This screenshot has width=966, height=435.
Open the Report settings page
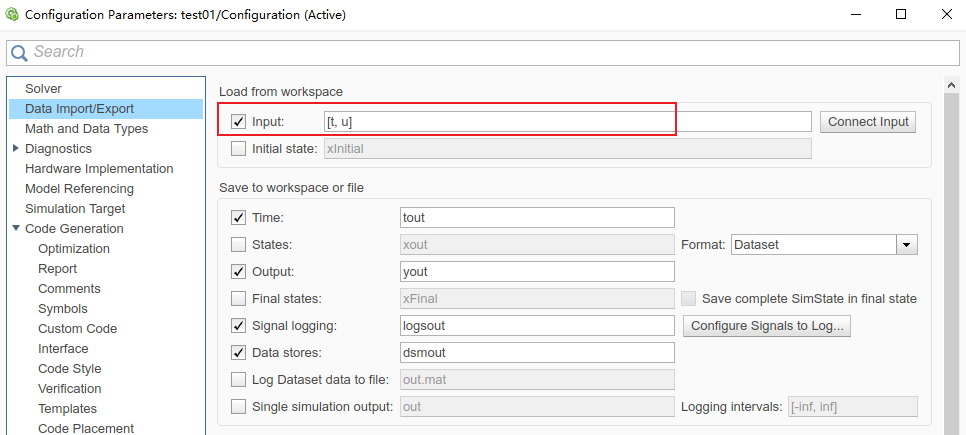tap(57, 269)
